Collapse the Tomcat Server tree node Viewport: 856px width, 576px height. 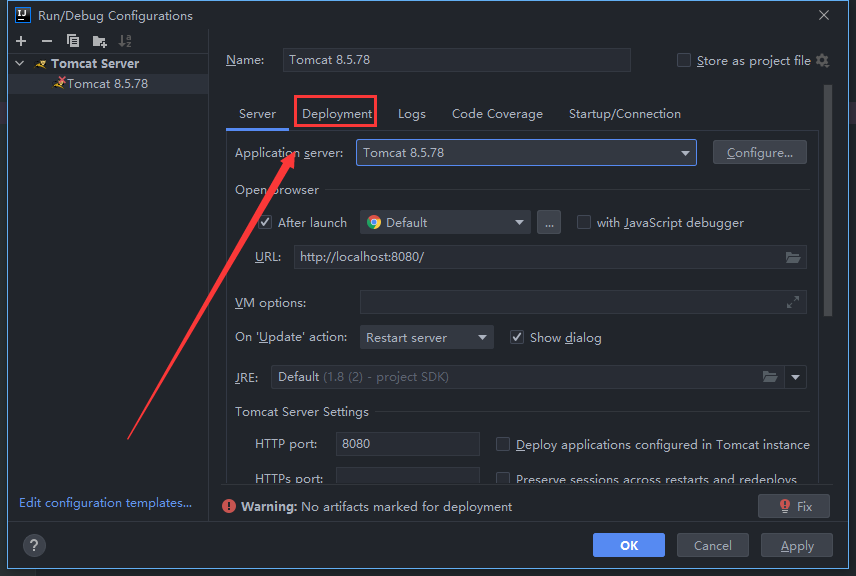(20, 63)
